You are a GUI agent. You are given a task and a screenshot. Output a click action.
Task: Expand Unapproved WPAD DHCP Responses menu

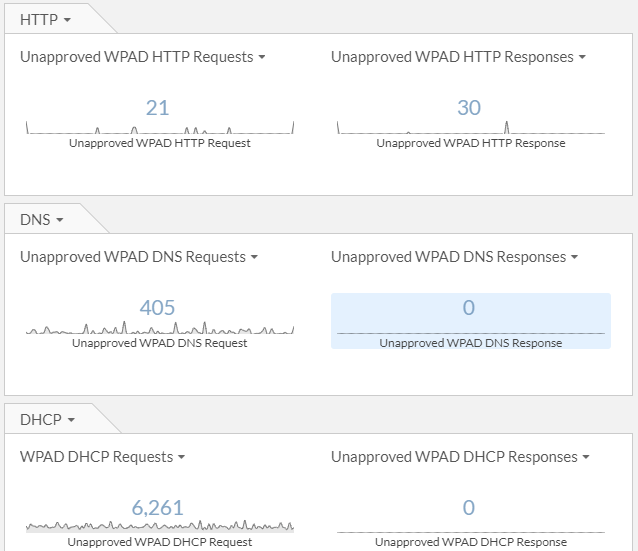click(x=460, y=457)
